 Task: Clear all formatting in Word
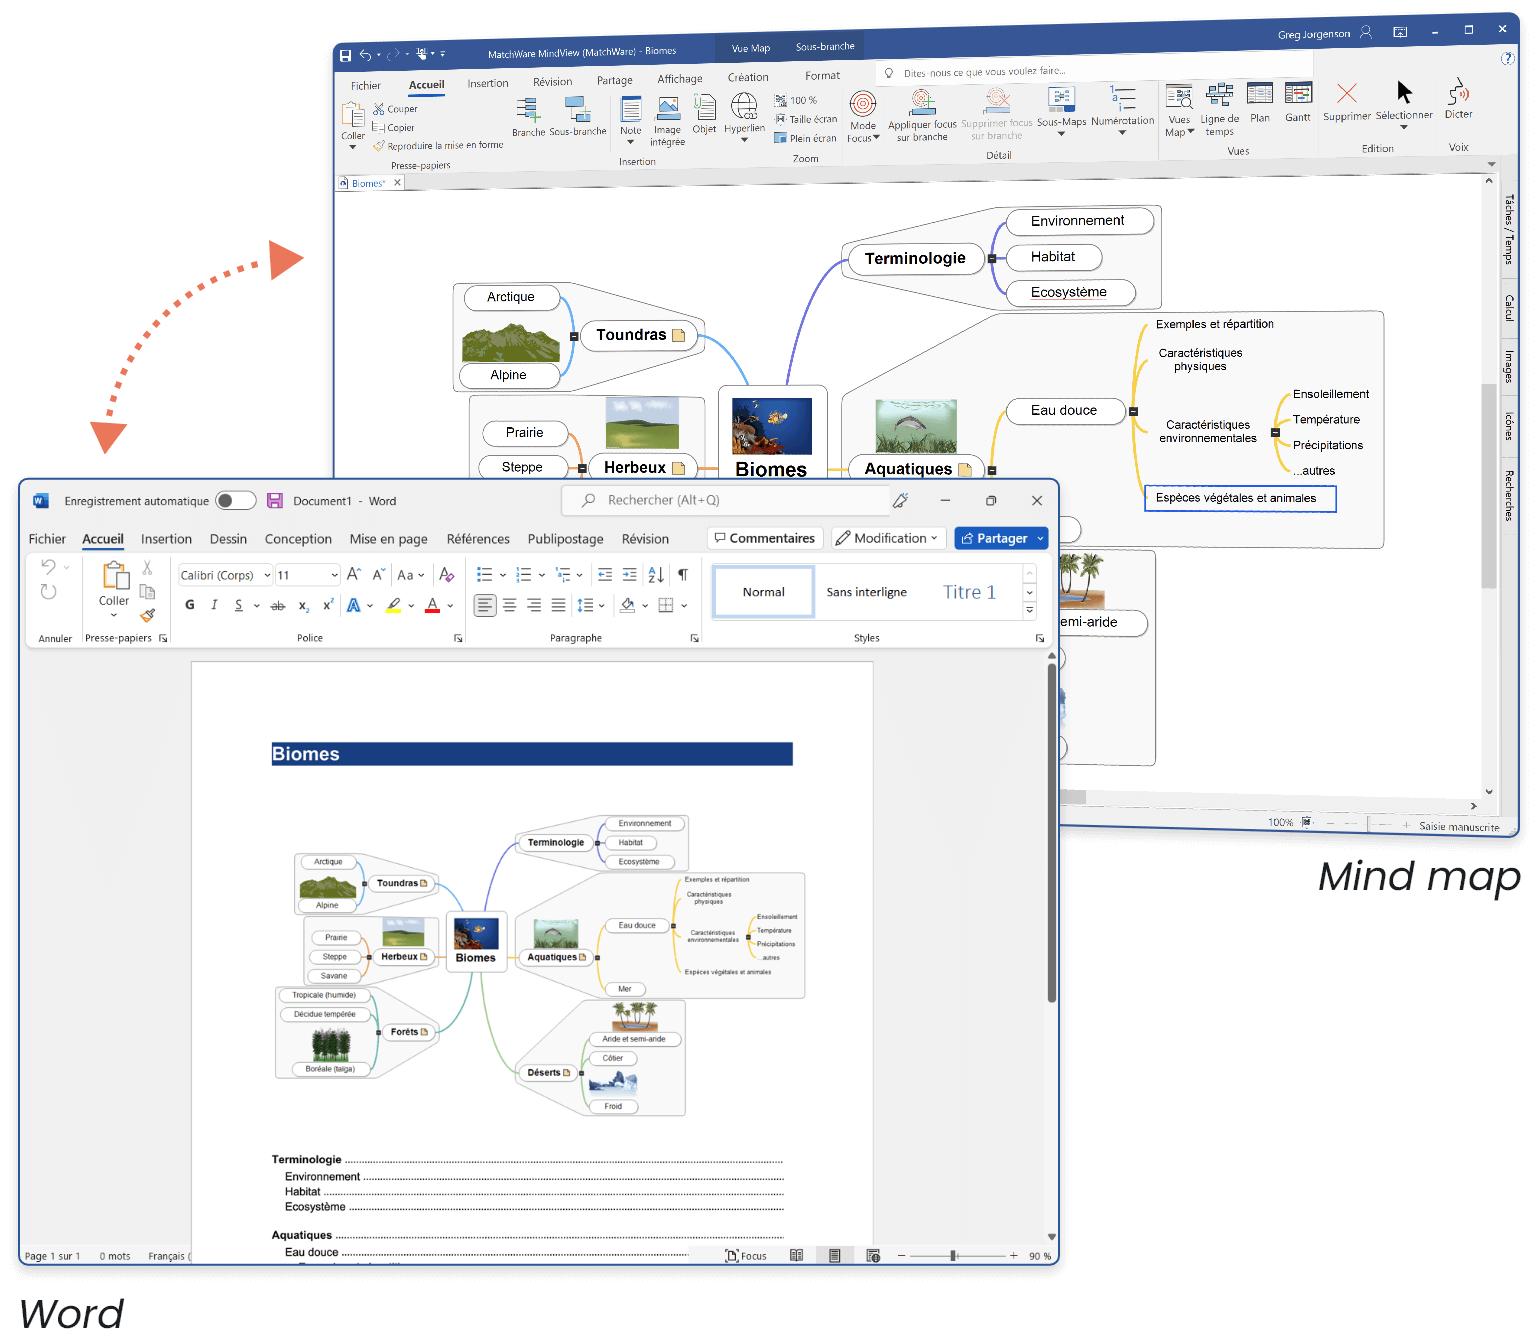[x=447, y=575]
